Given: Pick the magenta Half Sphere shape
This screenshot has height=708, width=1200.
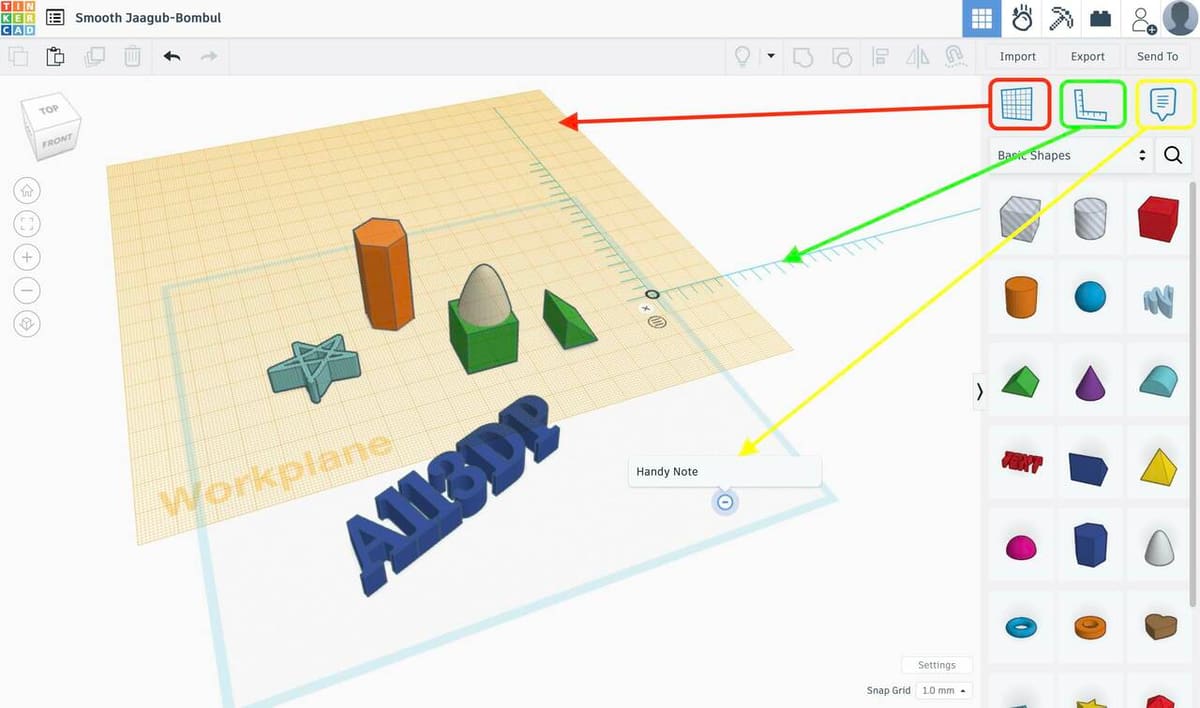Looking at the screenshot, I should [1019, 547].
